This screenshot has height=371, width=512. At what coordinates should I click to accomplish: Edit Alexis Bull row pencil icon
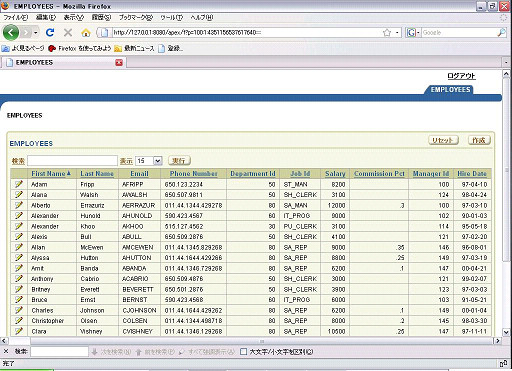19,236
